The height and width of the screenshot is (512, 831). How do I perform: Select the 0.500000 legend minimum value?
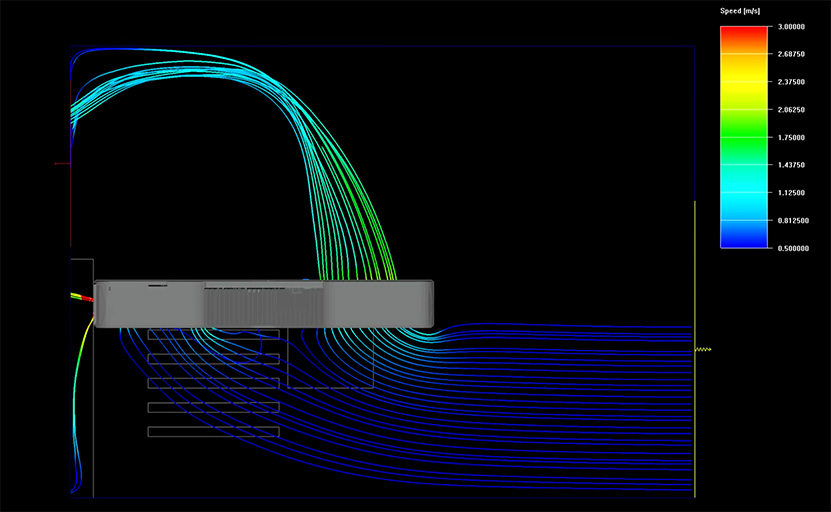[x=793, y=249]
